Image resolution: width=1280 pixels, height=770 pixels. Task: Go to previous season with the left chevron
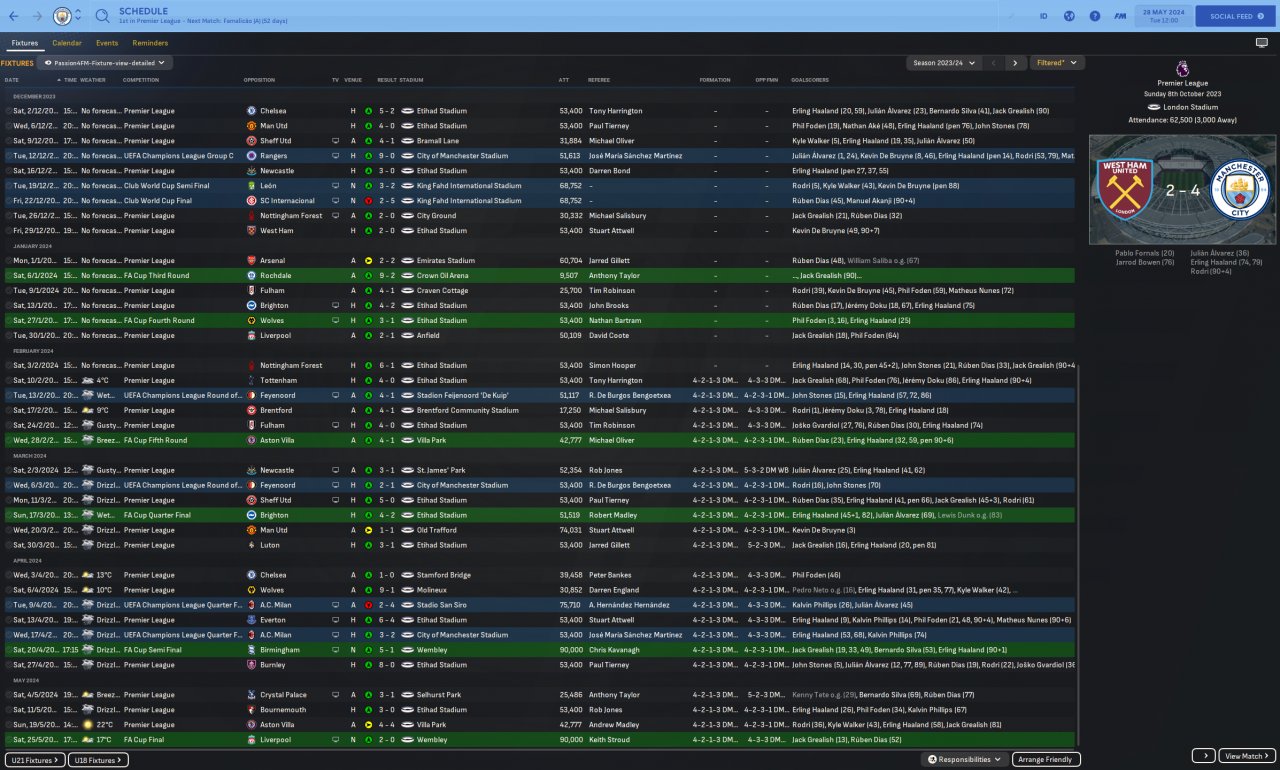[994, 63]
